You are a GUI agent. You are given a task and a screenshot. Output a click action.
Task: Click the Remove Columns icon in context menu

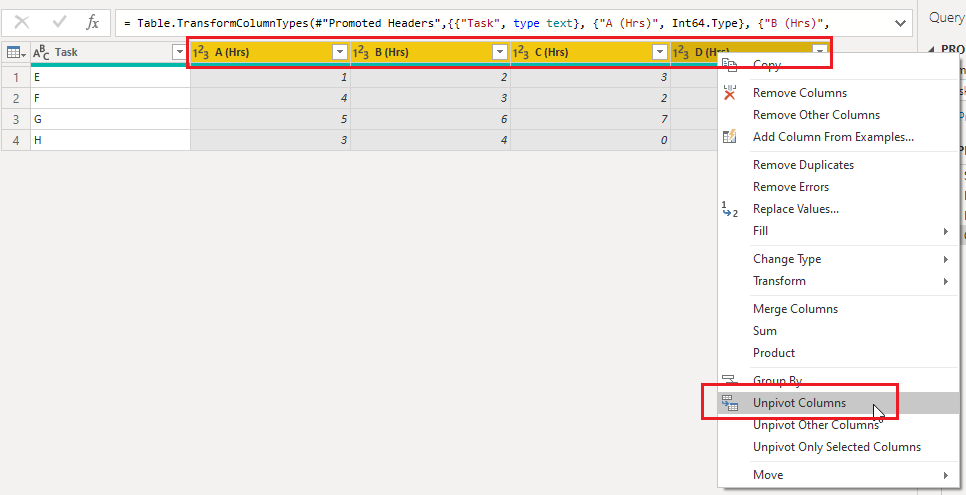(729, 92)
